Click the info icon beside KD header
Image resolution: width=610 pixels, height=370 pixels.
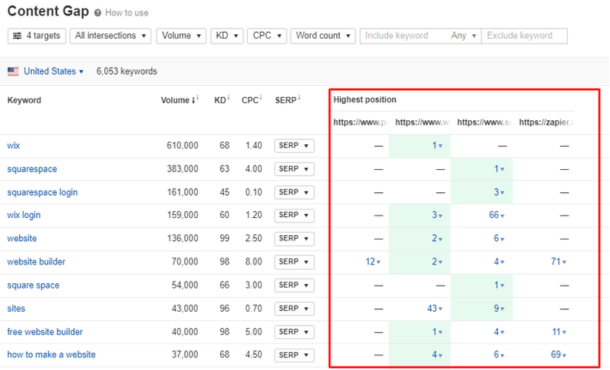click(228, 97)
